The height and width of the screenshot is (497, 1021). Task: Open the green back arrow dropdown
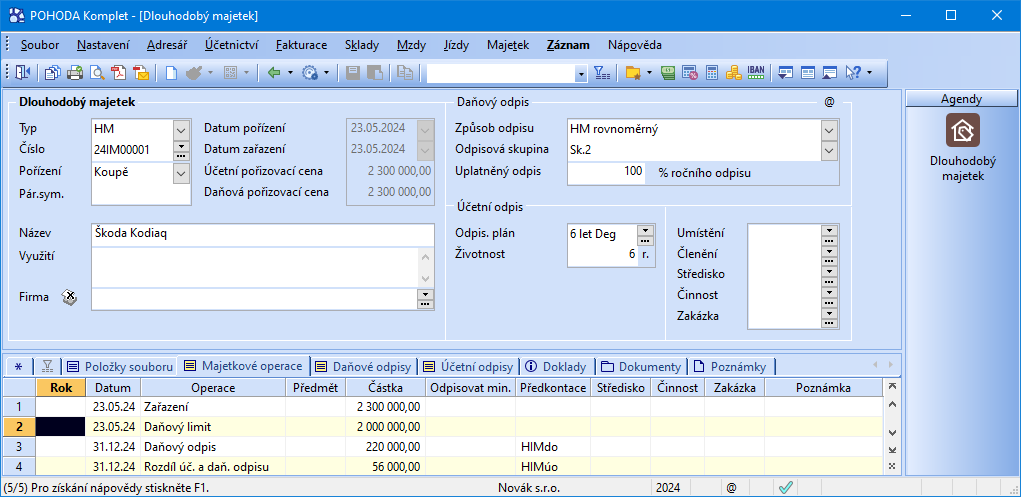pyautogui.click(x=290, y=74)
